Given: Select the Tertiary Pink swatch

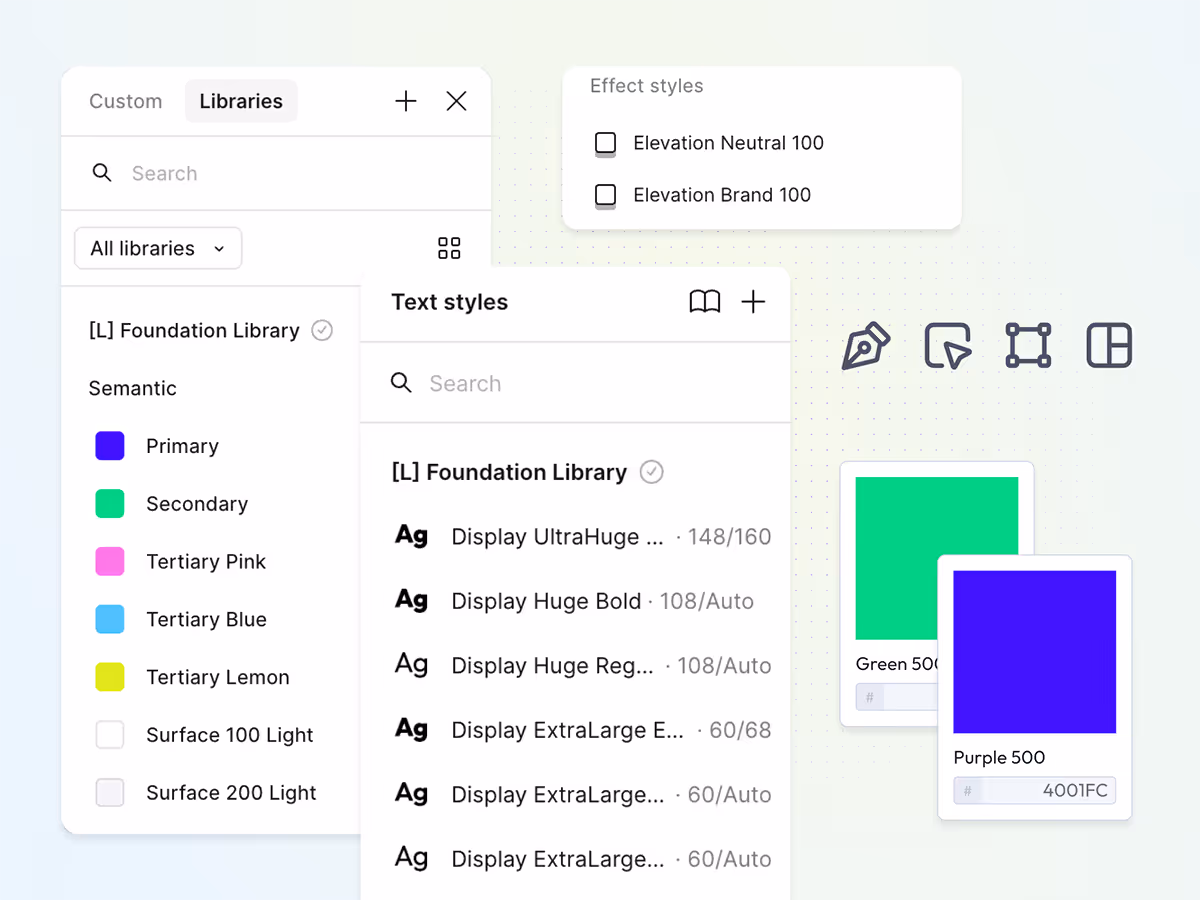Looking at the screenshot, I should 110,562.
